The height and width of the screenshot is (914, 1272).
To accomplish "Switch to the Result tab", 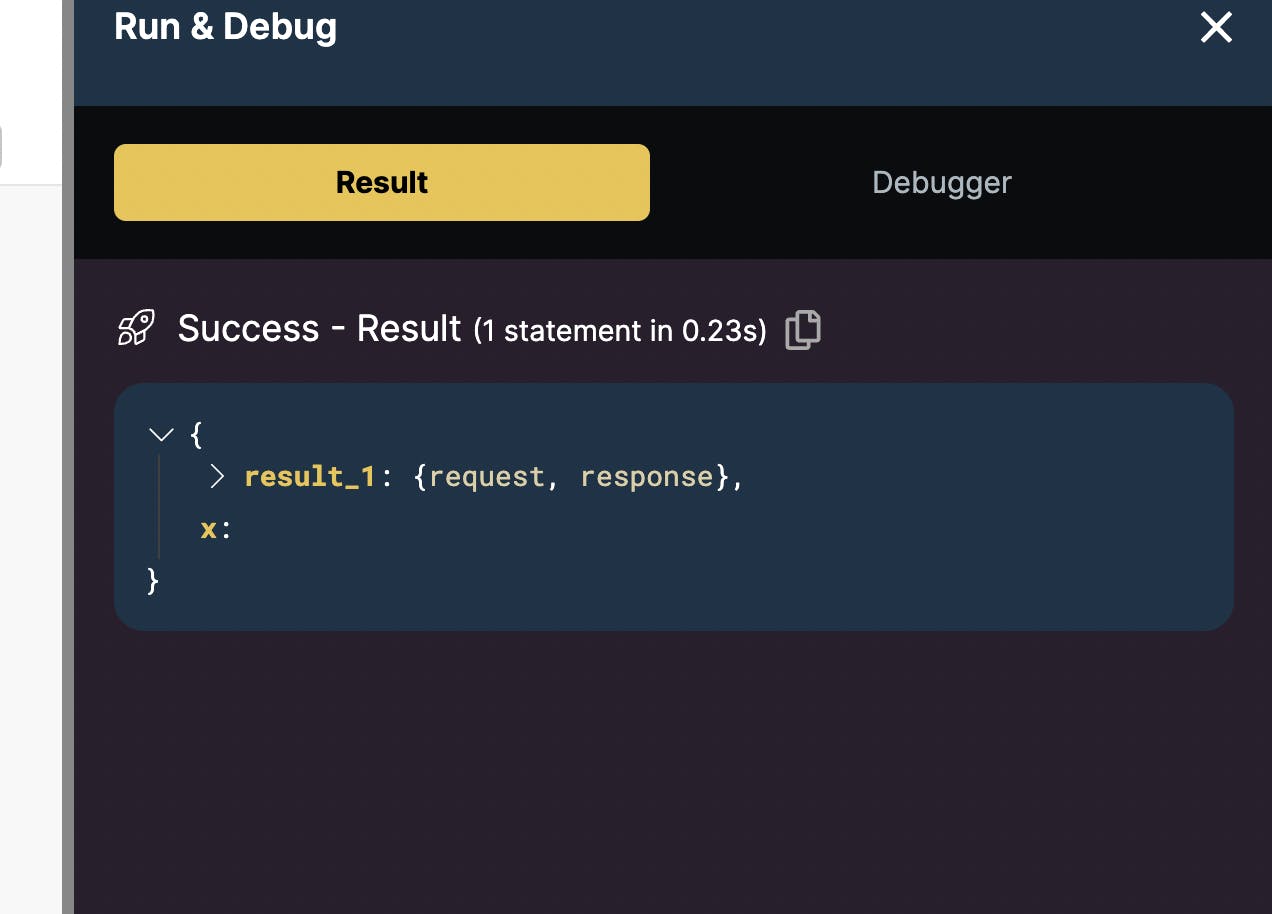I will click(x=381, y=182).
